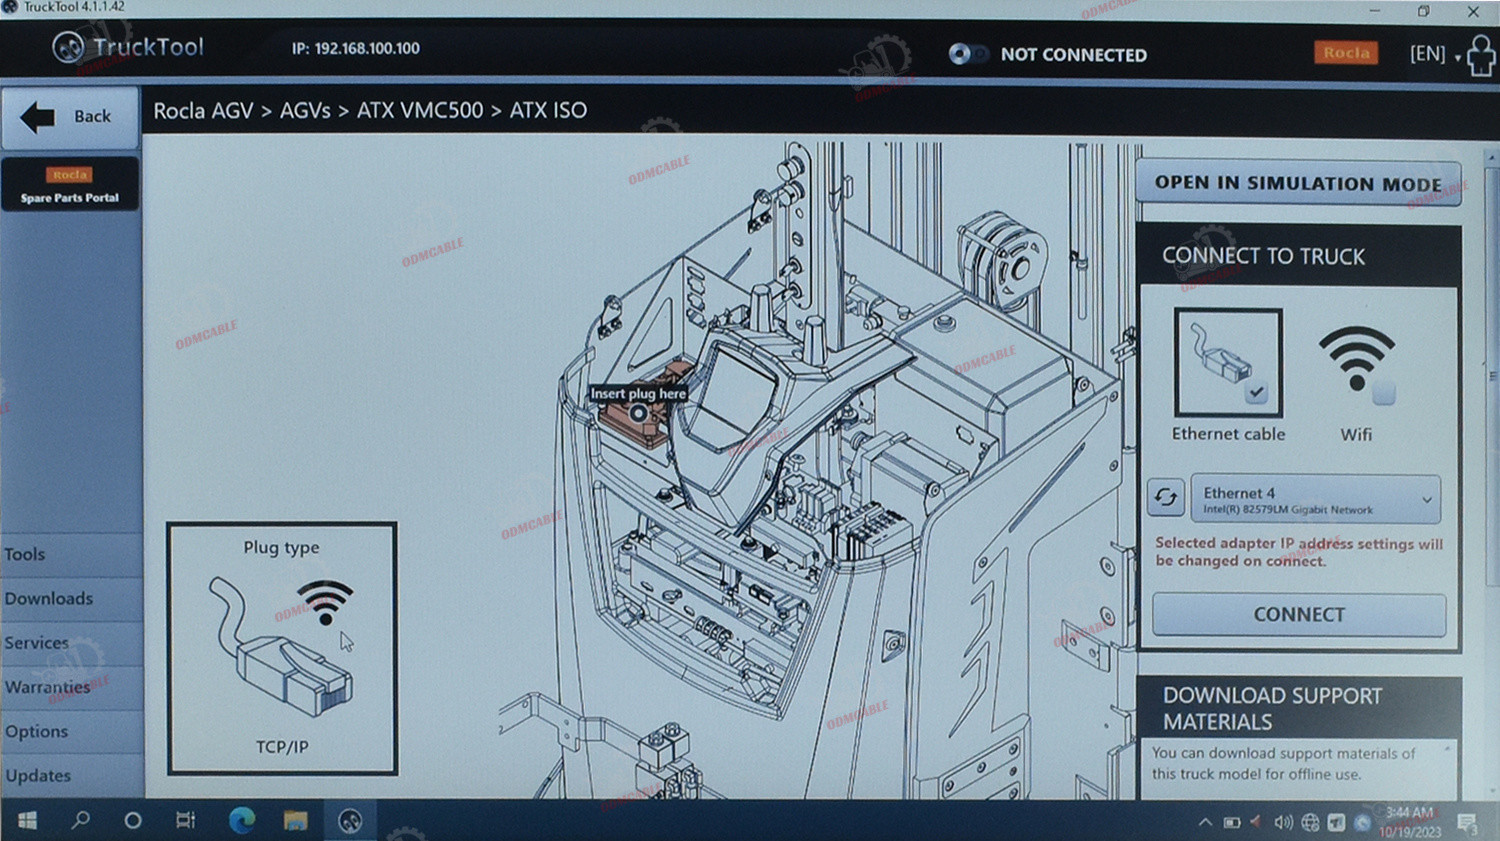Click the ATX ISO breadcrumb

click(548, 111)
